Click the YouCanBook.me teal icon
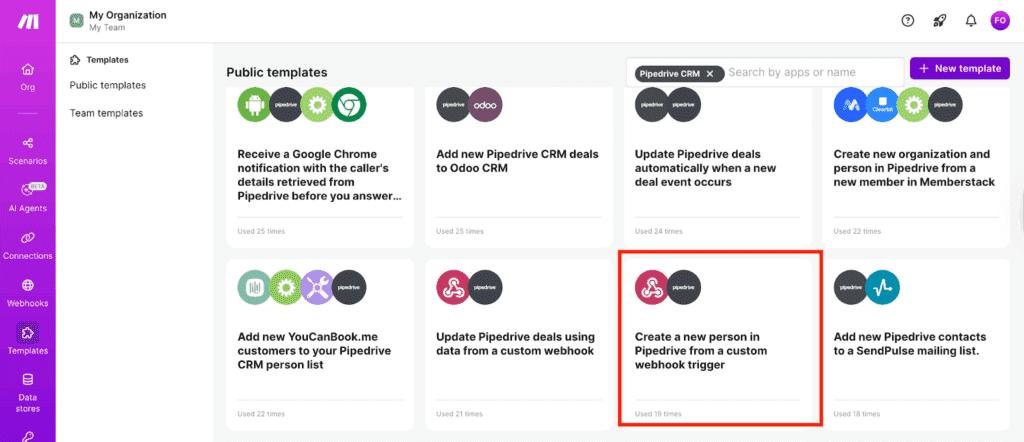Image resolution: width=1024 pixels, height=442 pixels. pyautogui.click(x=255, y=287)
